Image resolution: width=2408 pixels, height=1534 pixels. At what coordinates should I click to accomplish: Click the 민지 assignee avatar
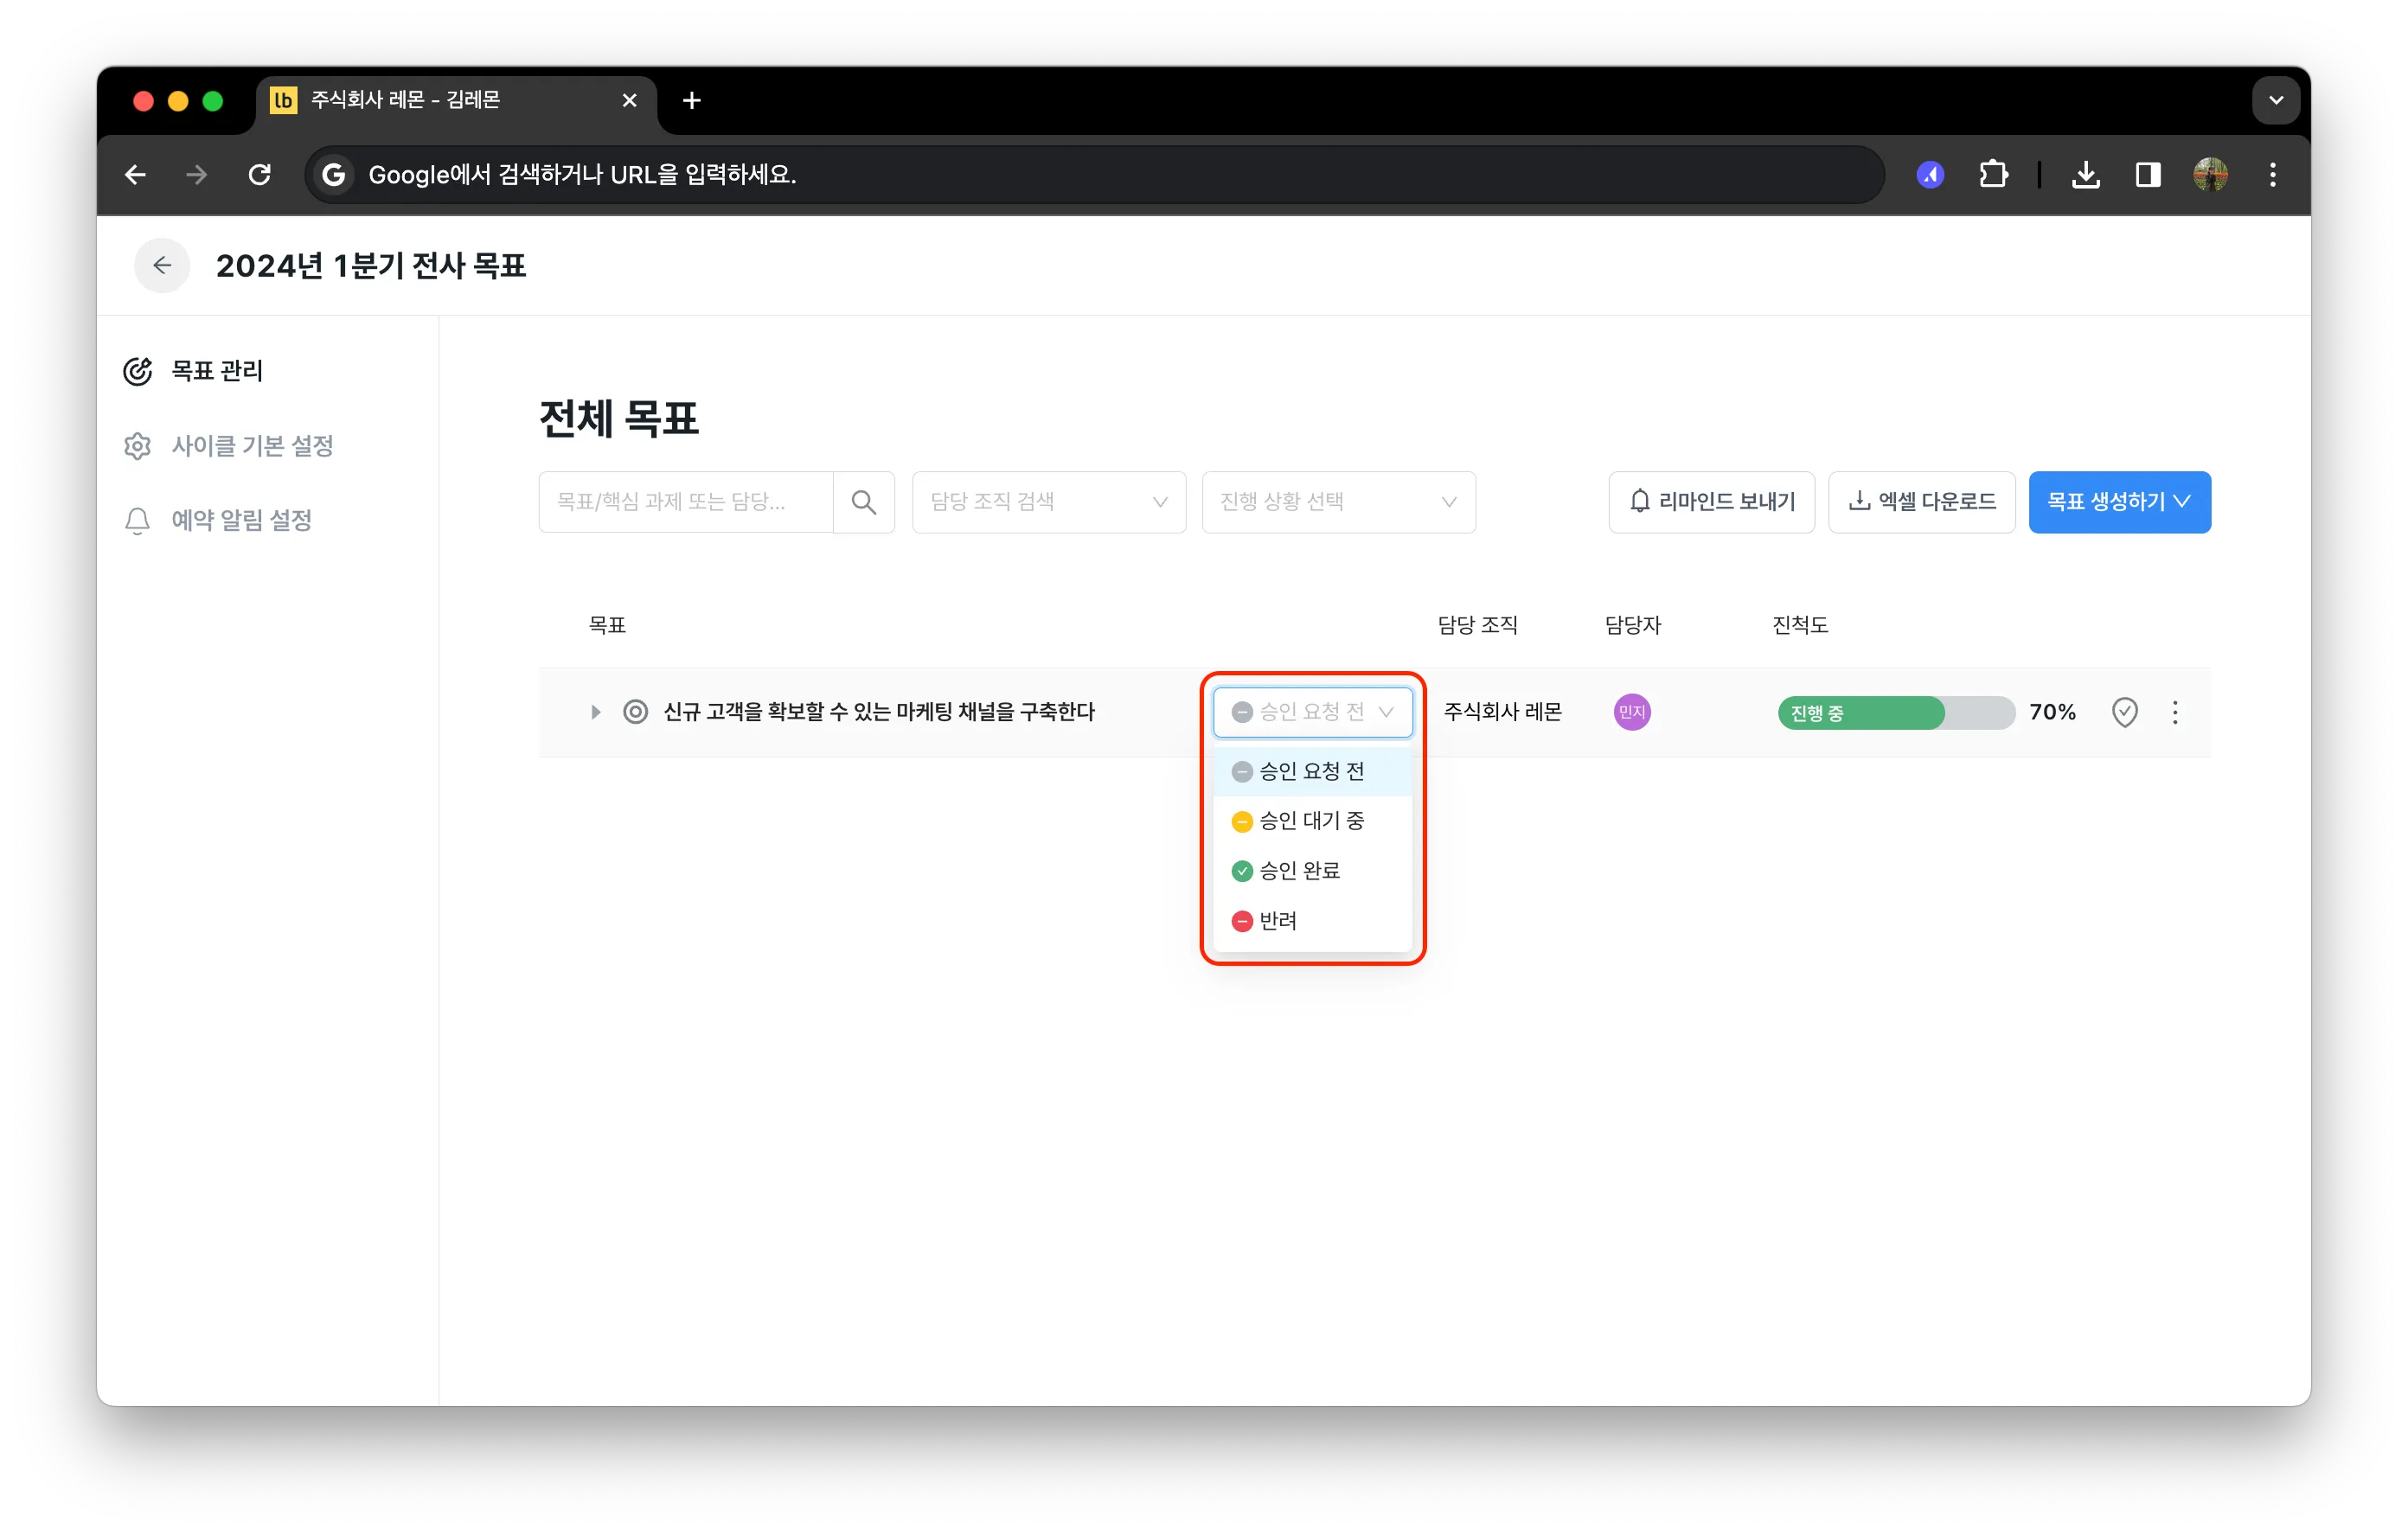click(1632, 712)
